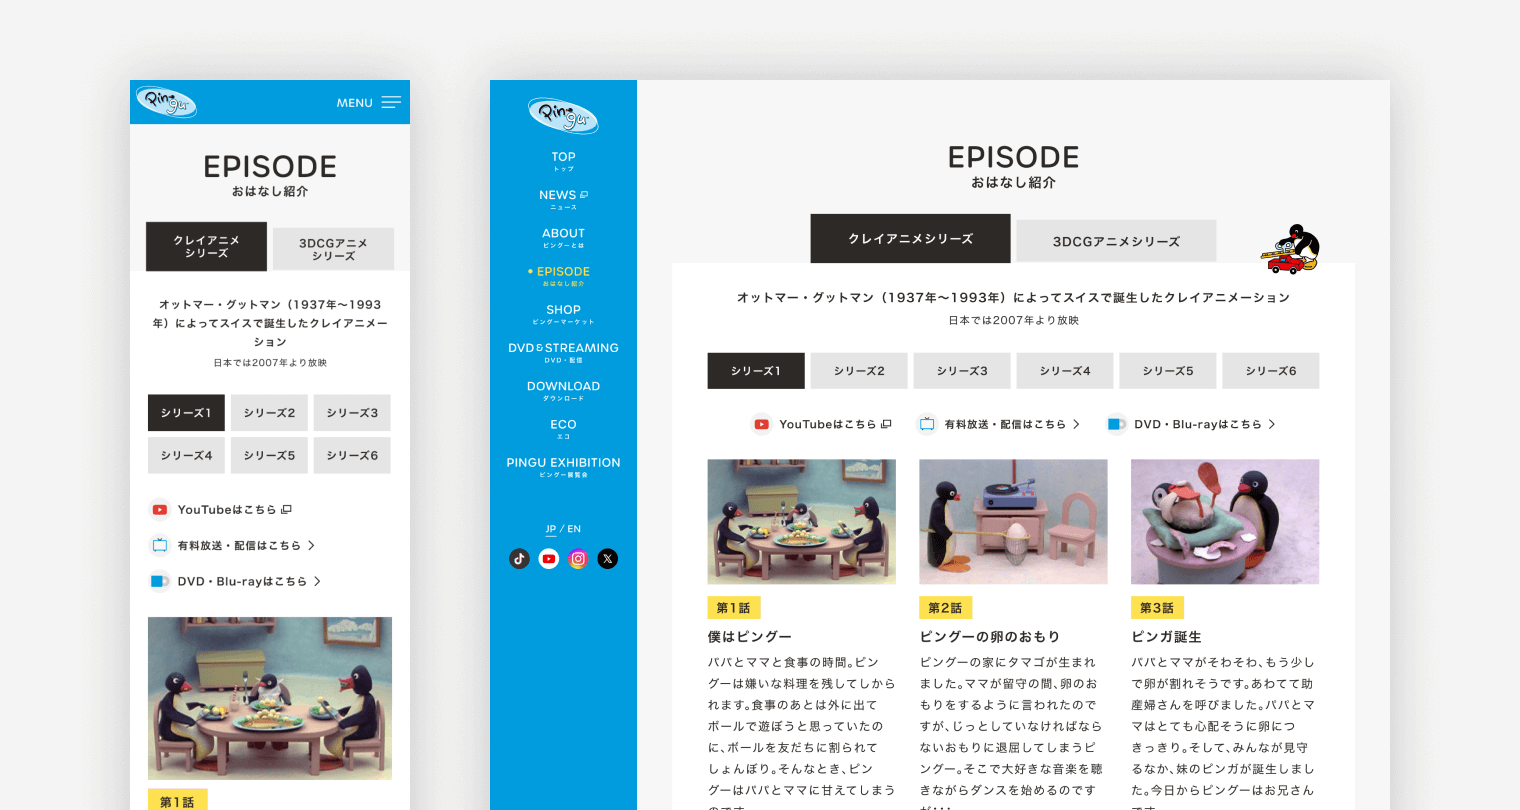
Task: Select mobile シリーズ2 button
Action: point(269,413)
